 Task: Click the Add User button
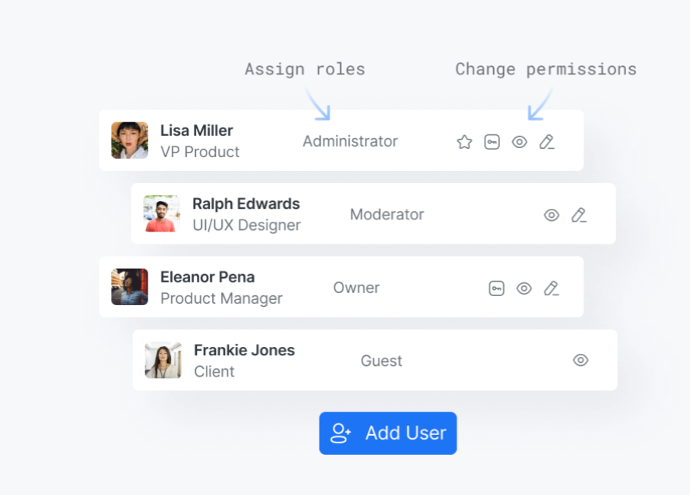(x=388, y=433)
